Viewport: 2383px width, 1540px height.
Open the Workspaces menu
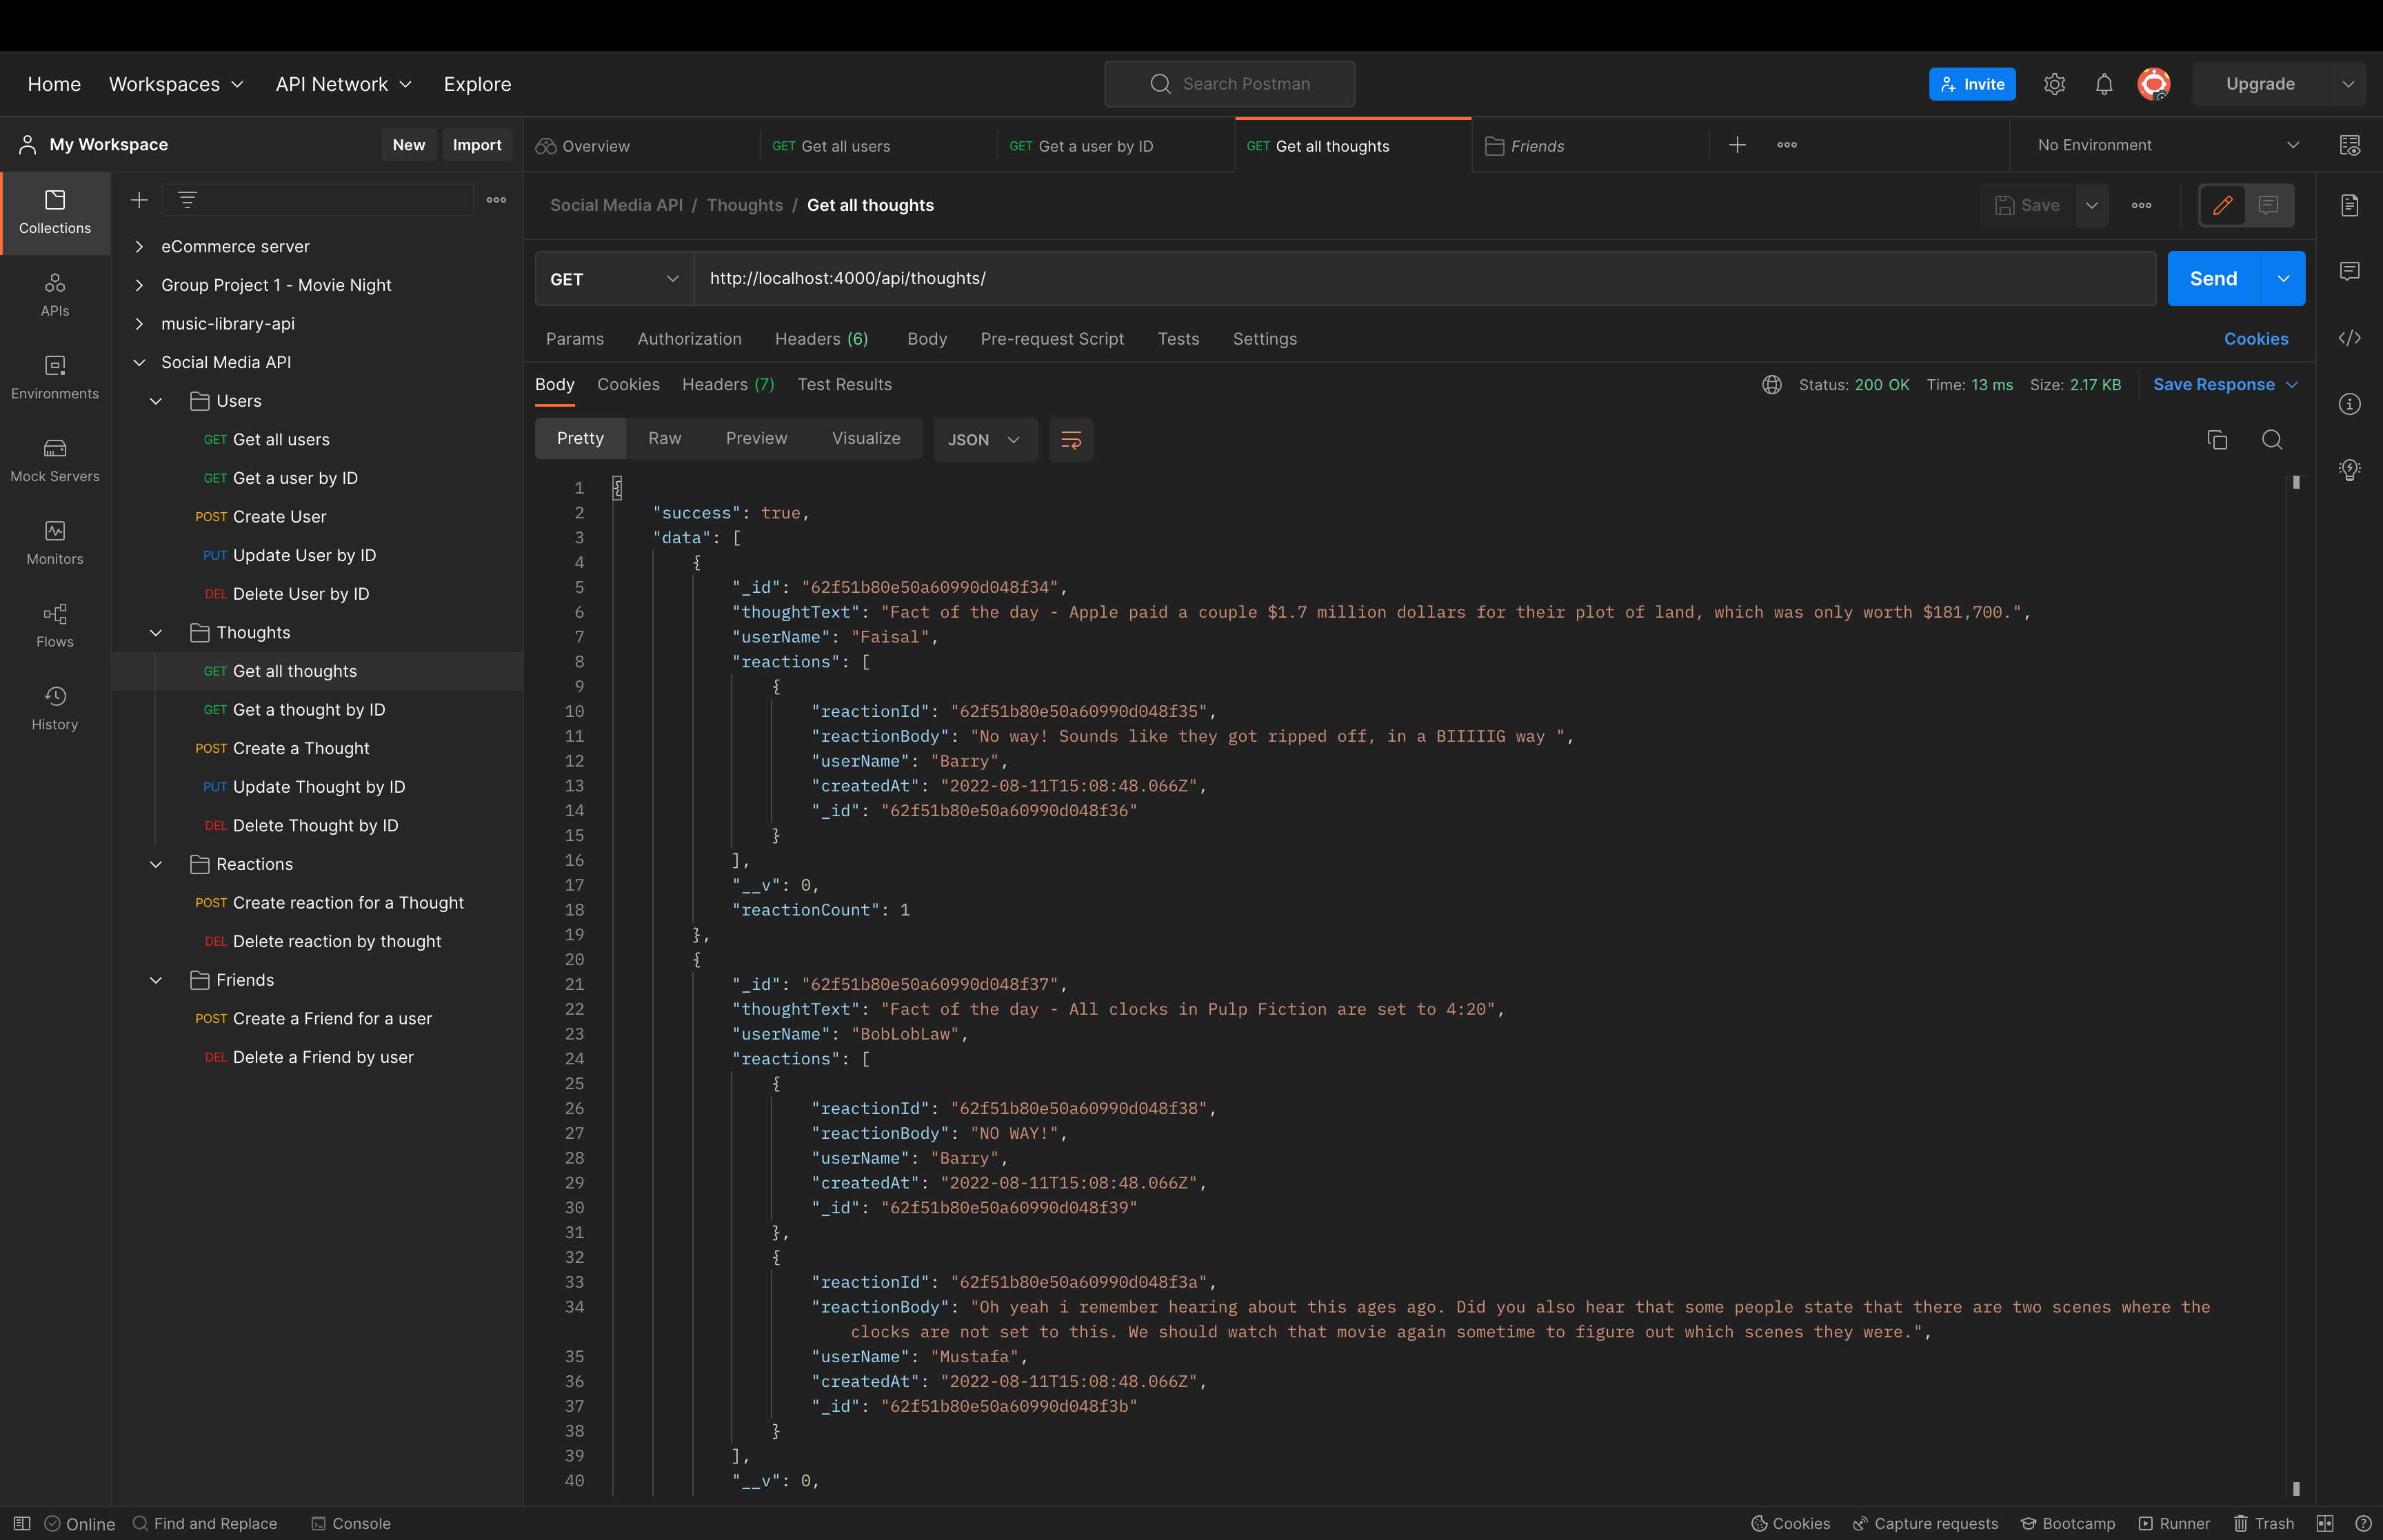[176, 84]
